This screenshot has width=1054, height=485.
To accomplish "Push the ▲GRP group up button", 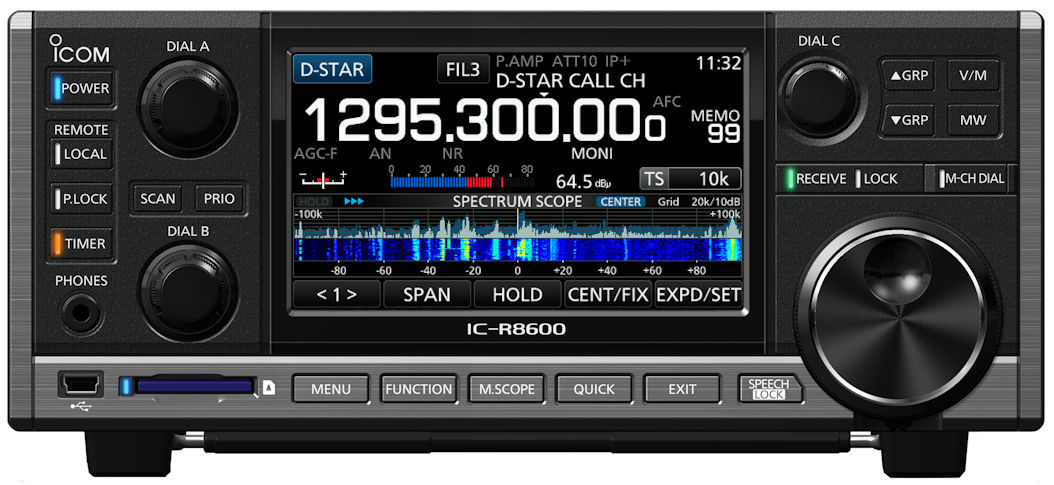I will [x=908, y=75].
